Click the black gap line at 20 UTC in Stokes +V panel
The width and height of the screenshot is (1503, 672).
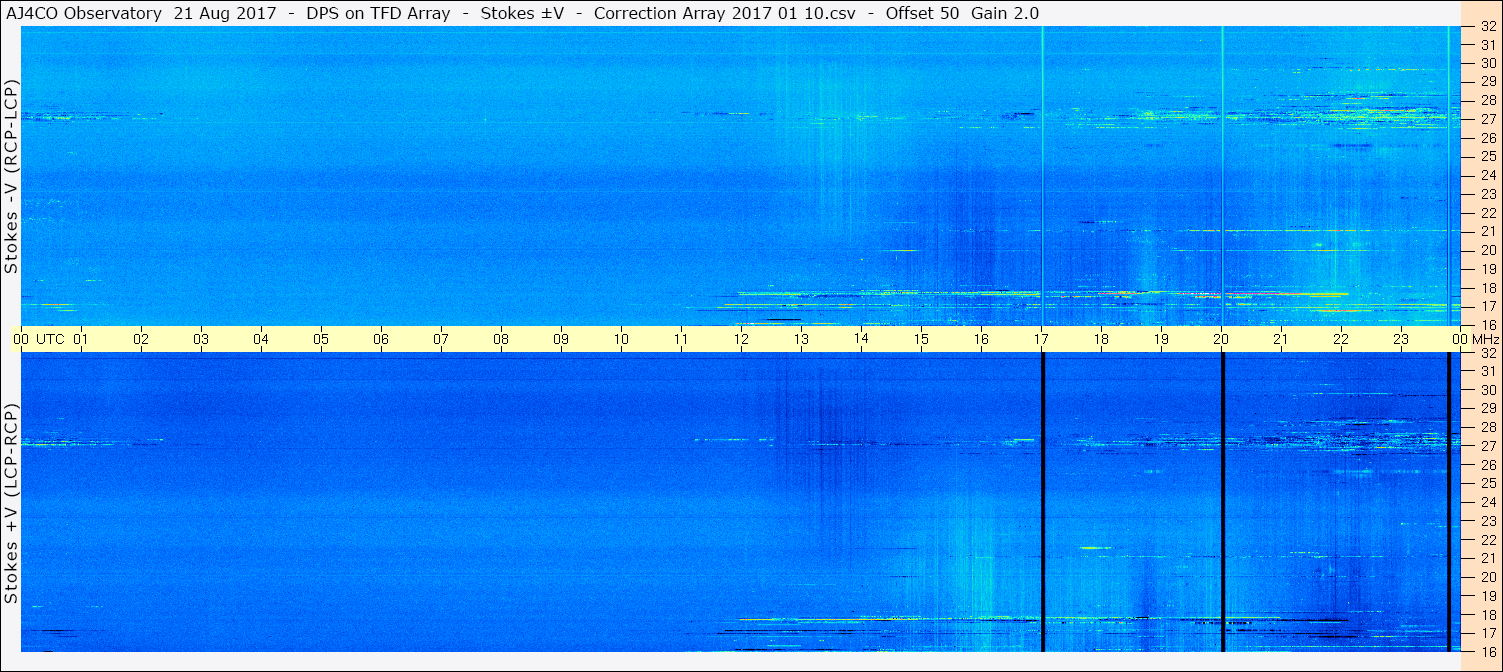point(1222,502)
